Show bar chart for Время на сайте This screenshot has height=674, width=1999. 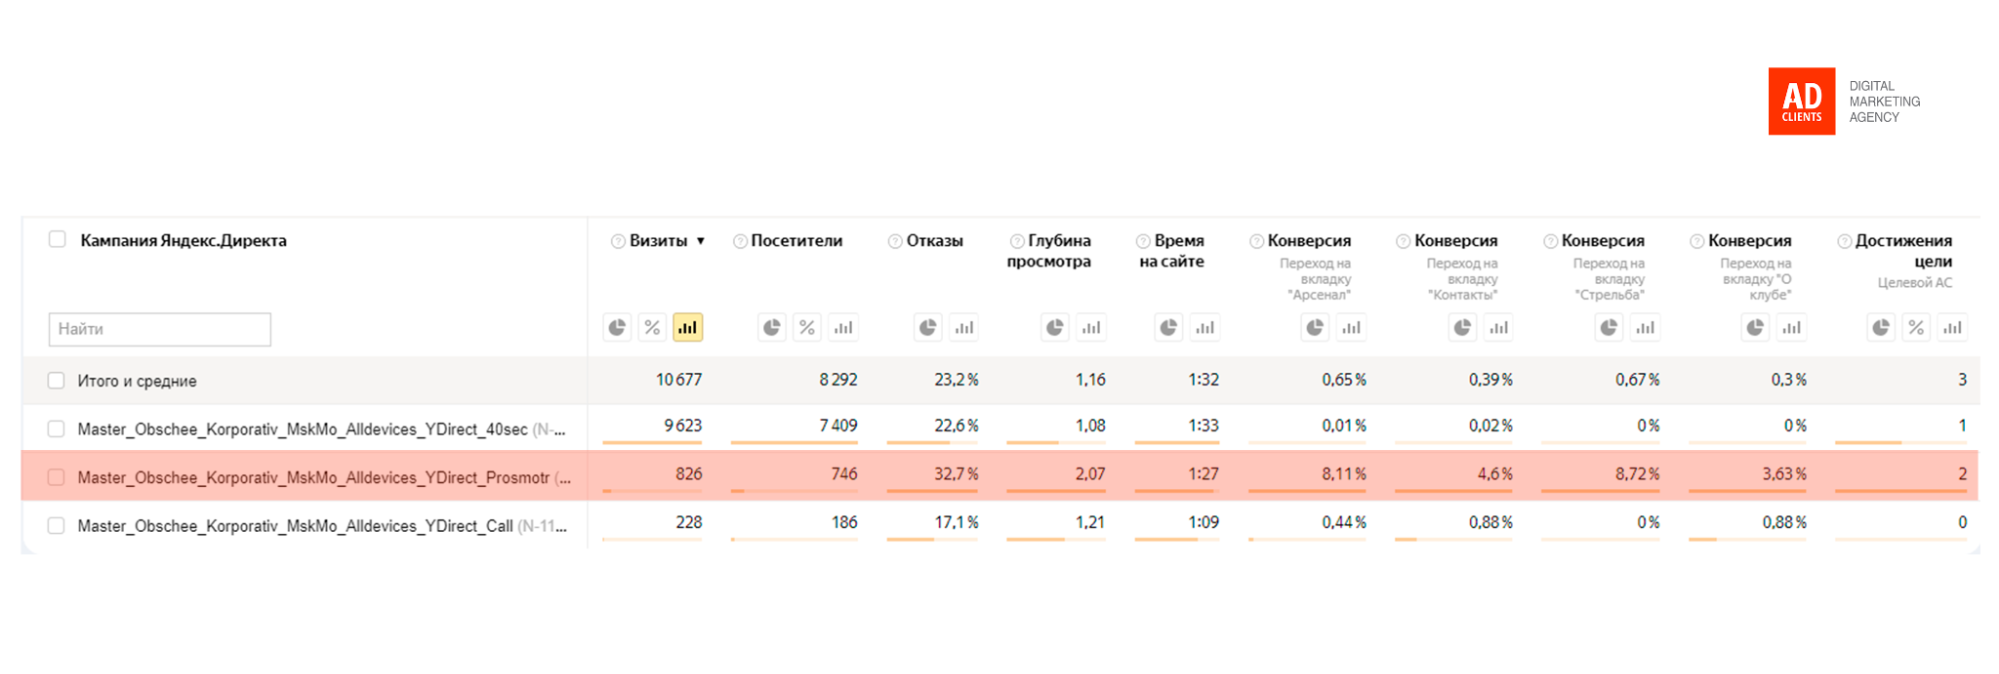click(x=1205, y=328)
